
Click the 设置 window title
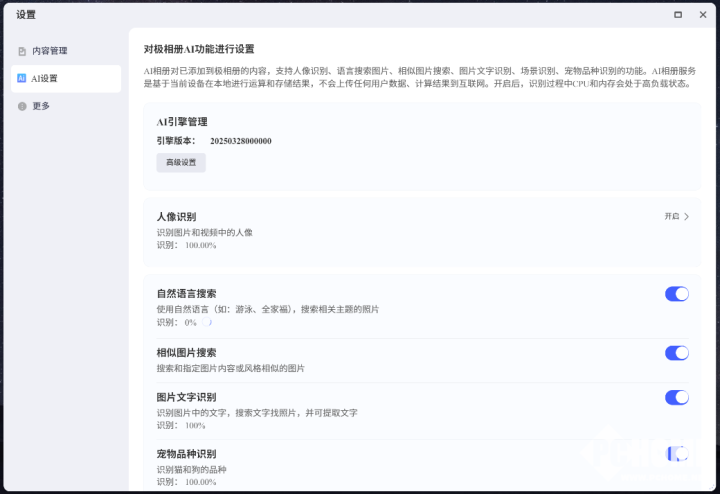point(26,14)
